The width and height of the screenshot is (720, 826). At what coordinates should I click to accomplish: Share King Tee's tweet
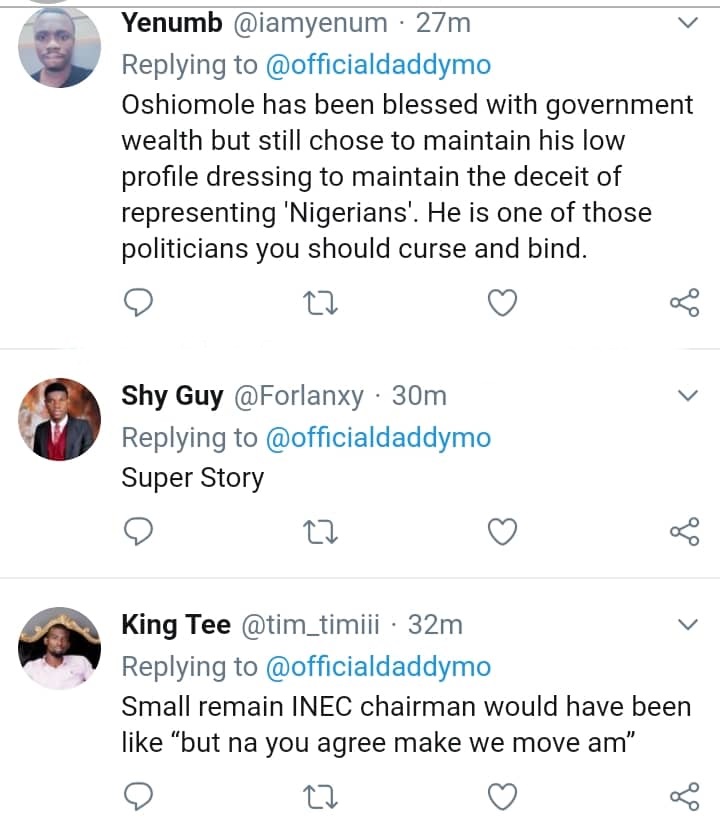pos(683,795)
